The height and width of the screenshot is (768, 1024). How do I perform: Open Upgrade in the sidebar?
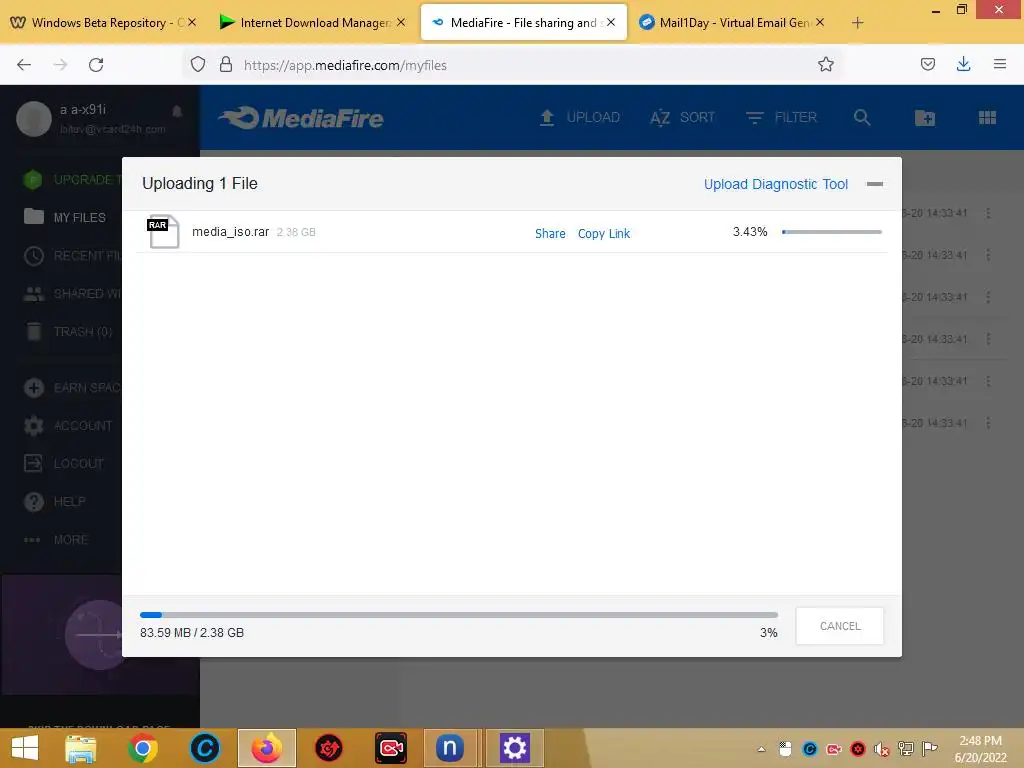point(72,180)
